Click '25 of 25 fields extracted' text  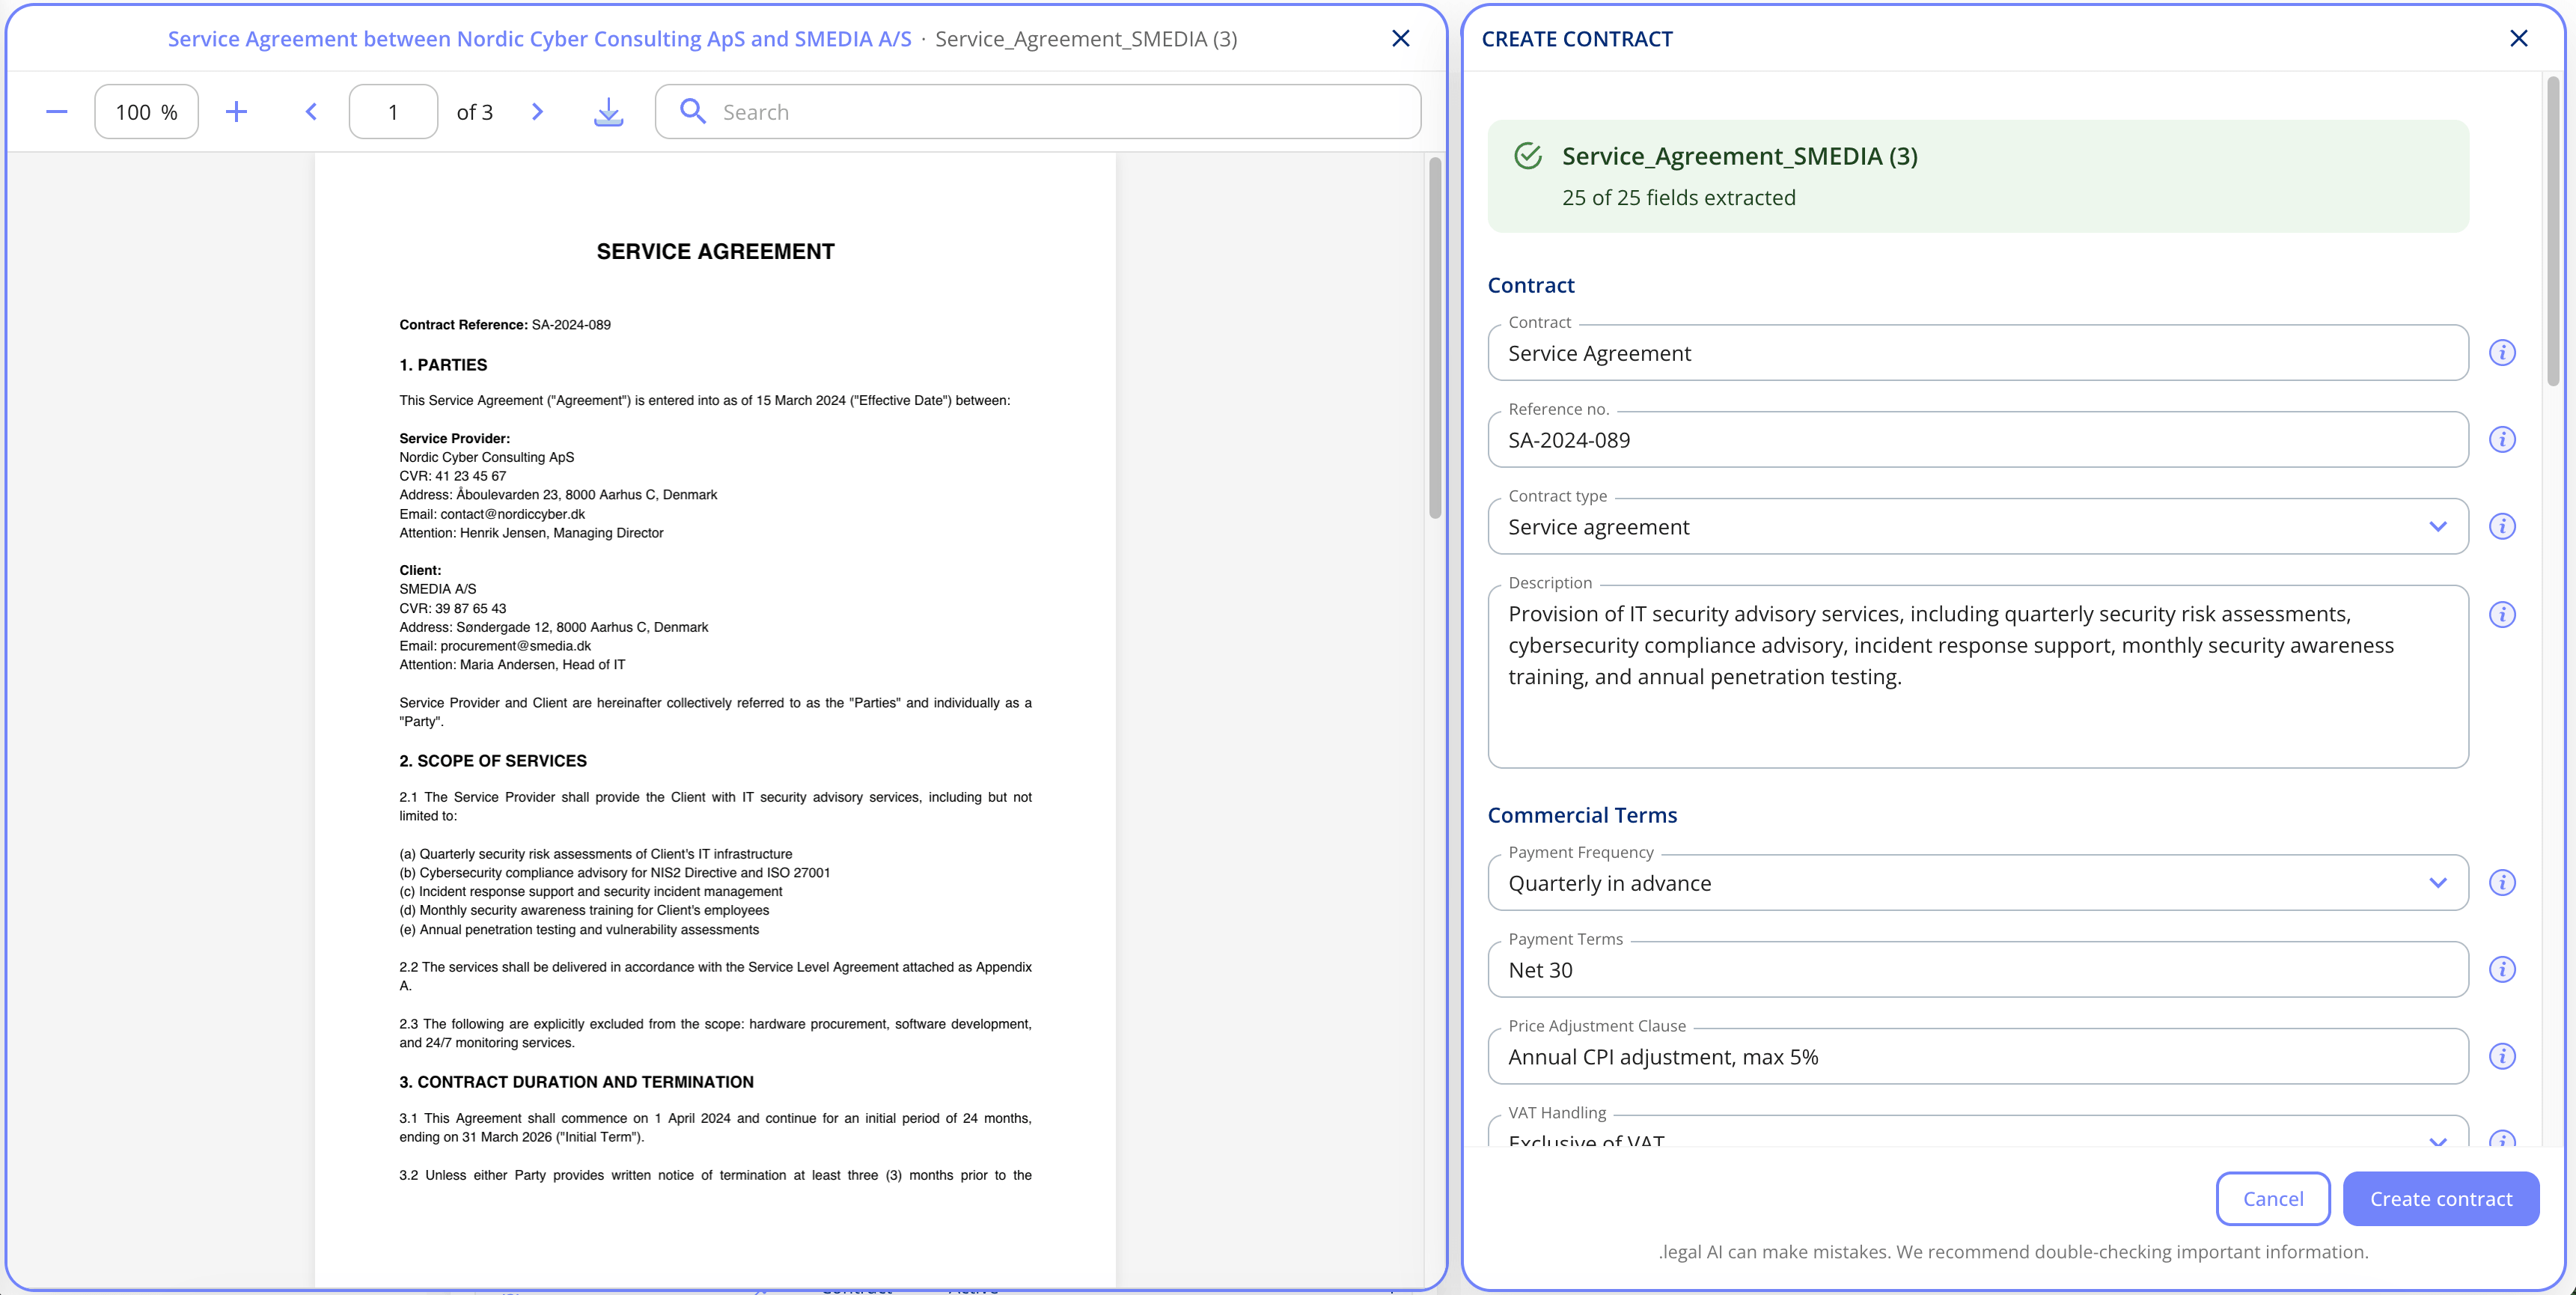point(1678,198)
